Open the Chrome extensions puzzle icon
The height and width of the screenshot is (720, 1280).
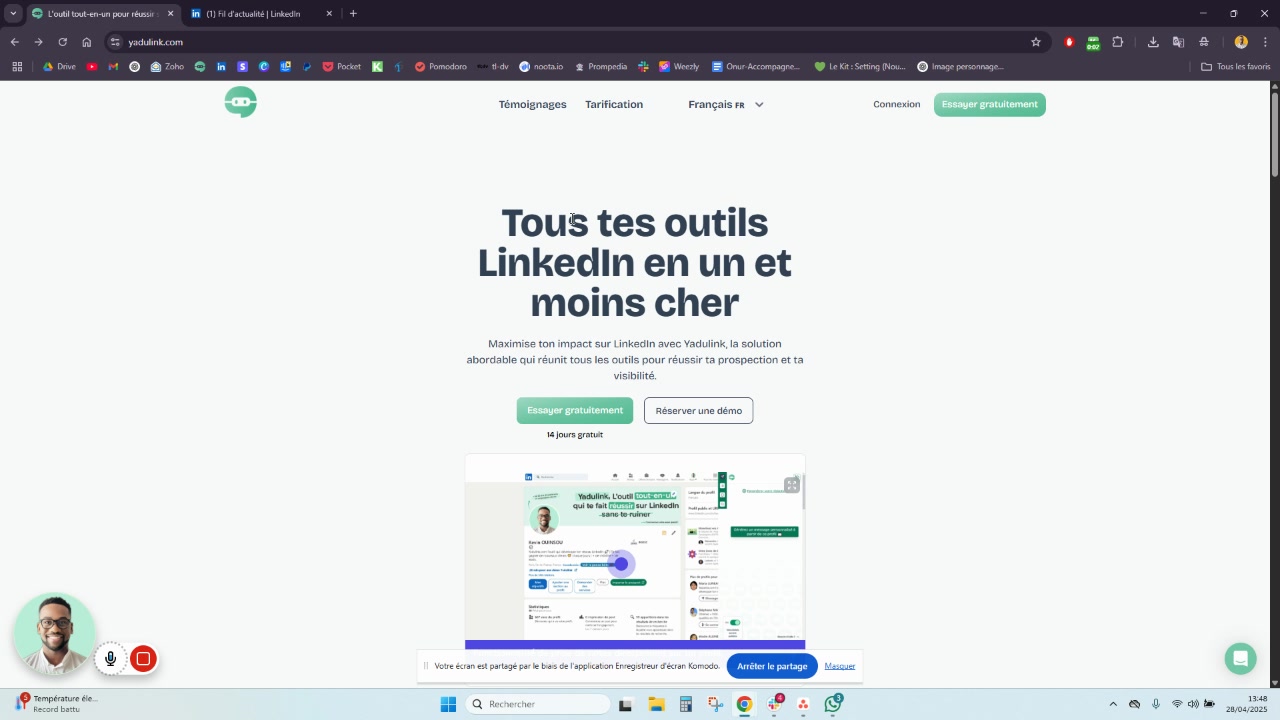click(x=1118, y=42)
